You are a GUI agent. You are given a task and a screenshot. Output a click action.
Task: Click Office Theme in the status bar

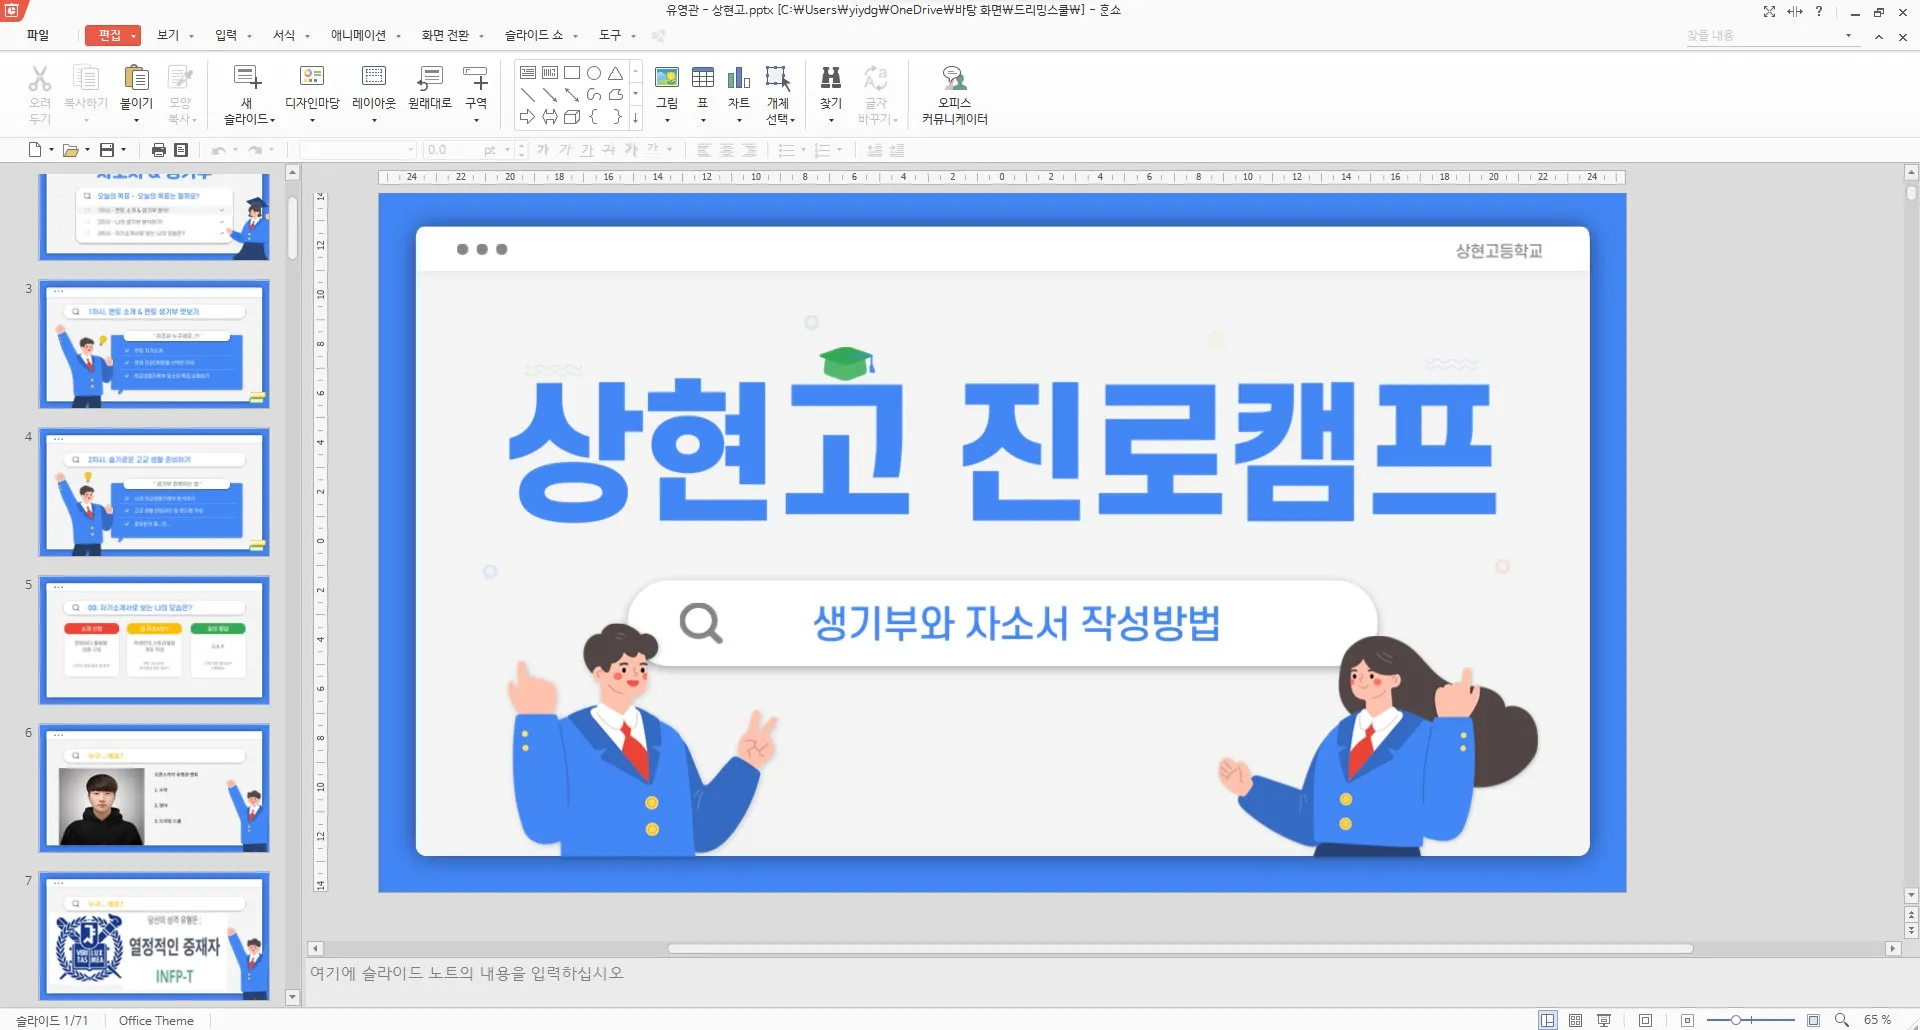[155, 1019]
